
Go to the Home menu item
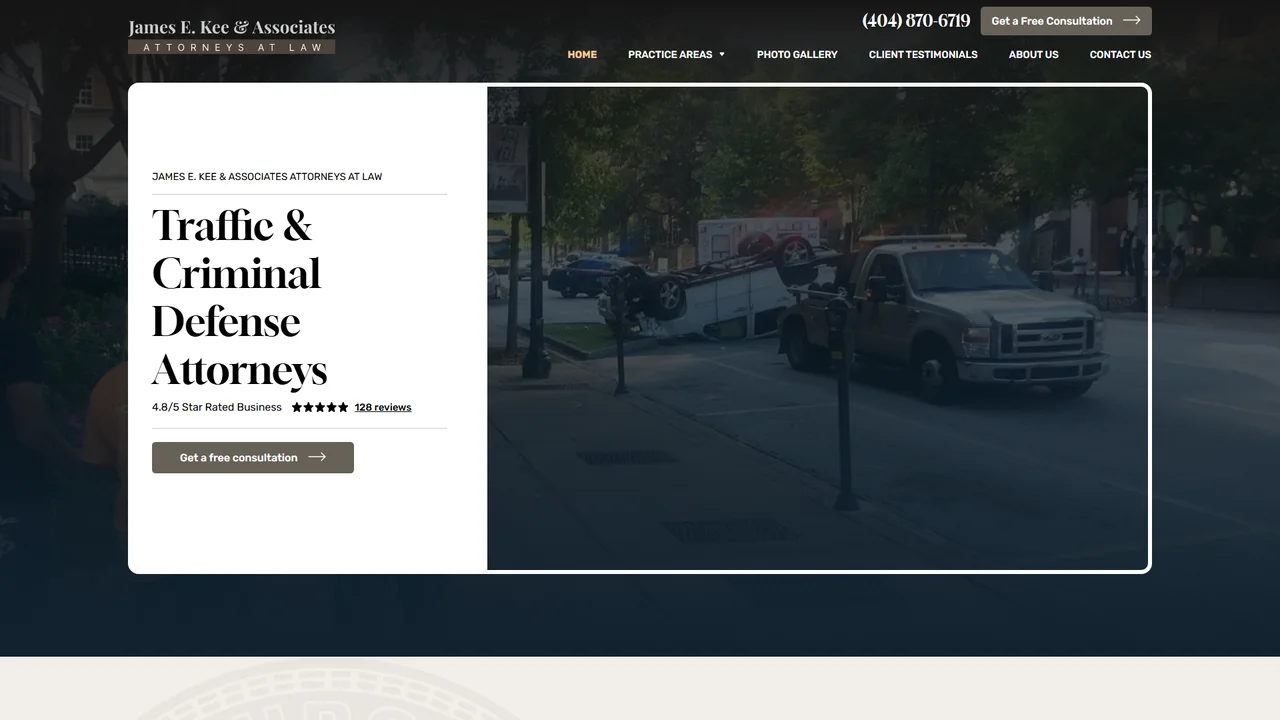point(582,54)
